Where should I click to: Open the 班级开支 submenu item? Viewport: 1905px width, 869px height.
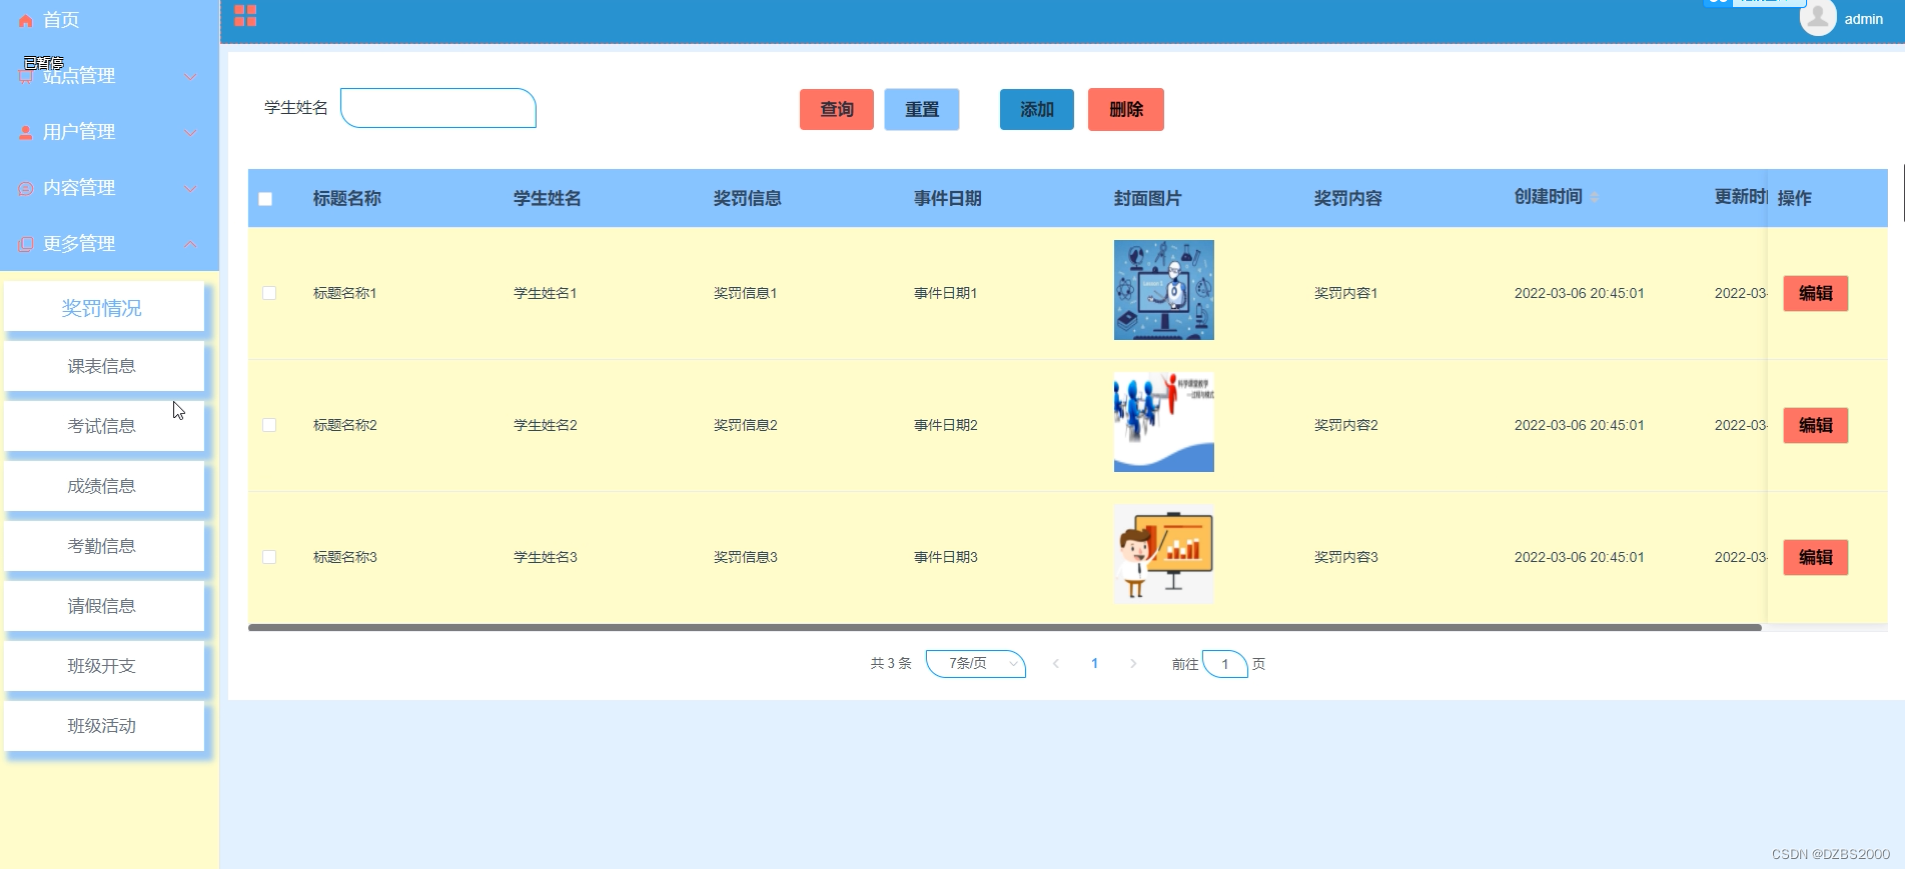pyautogui.click(x=104, y=666)
